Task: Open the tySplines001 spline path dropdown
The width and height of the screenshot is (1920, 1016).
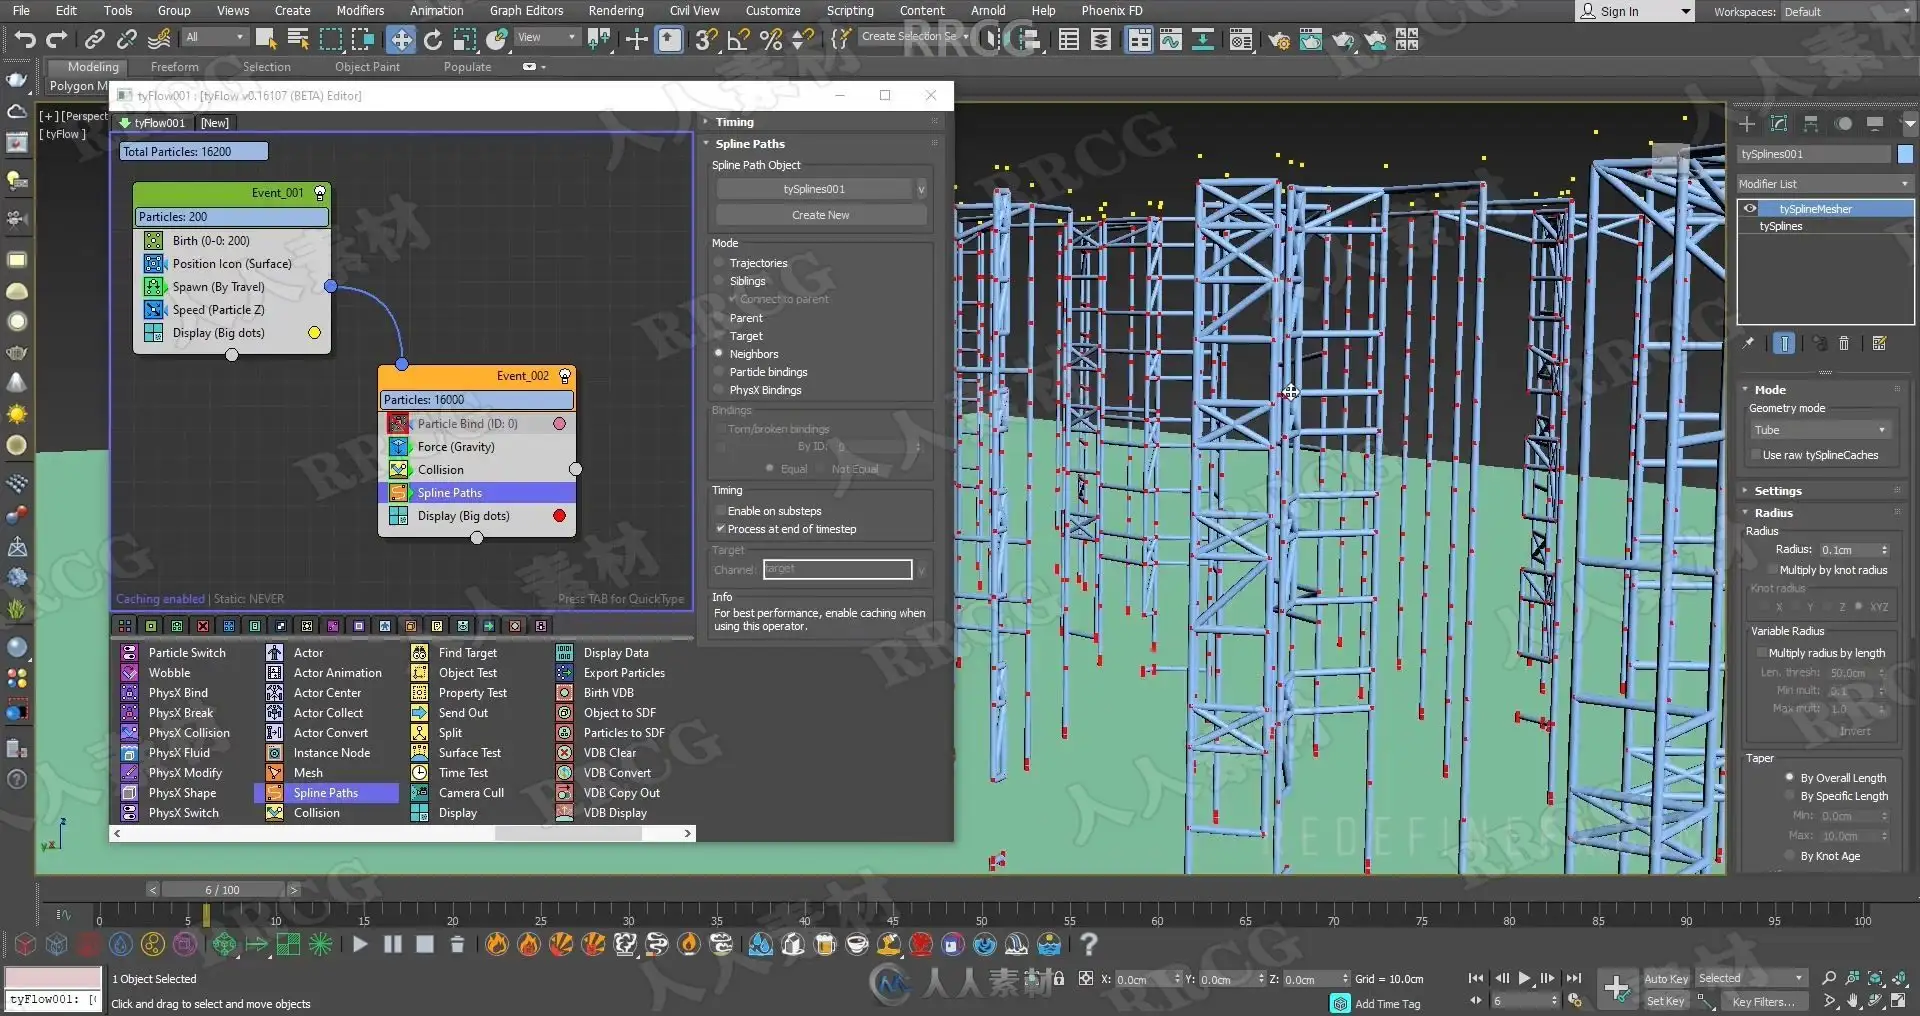Action: [921, 189]
